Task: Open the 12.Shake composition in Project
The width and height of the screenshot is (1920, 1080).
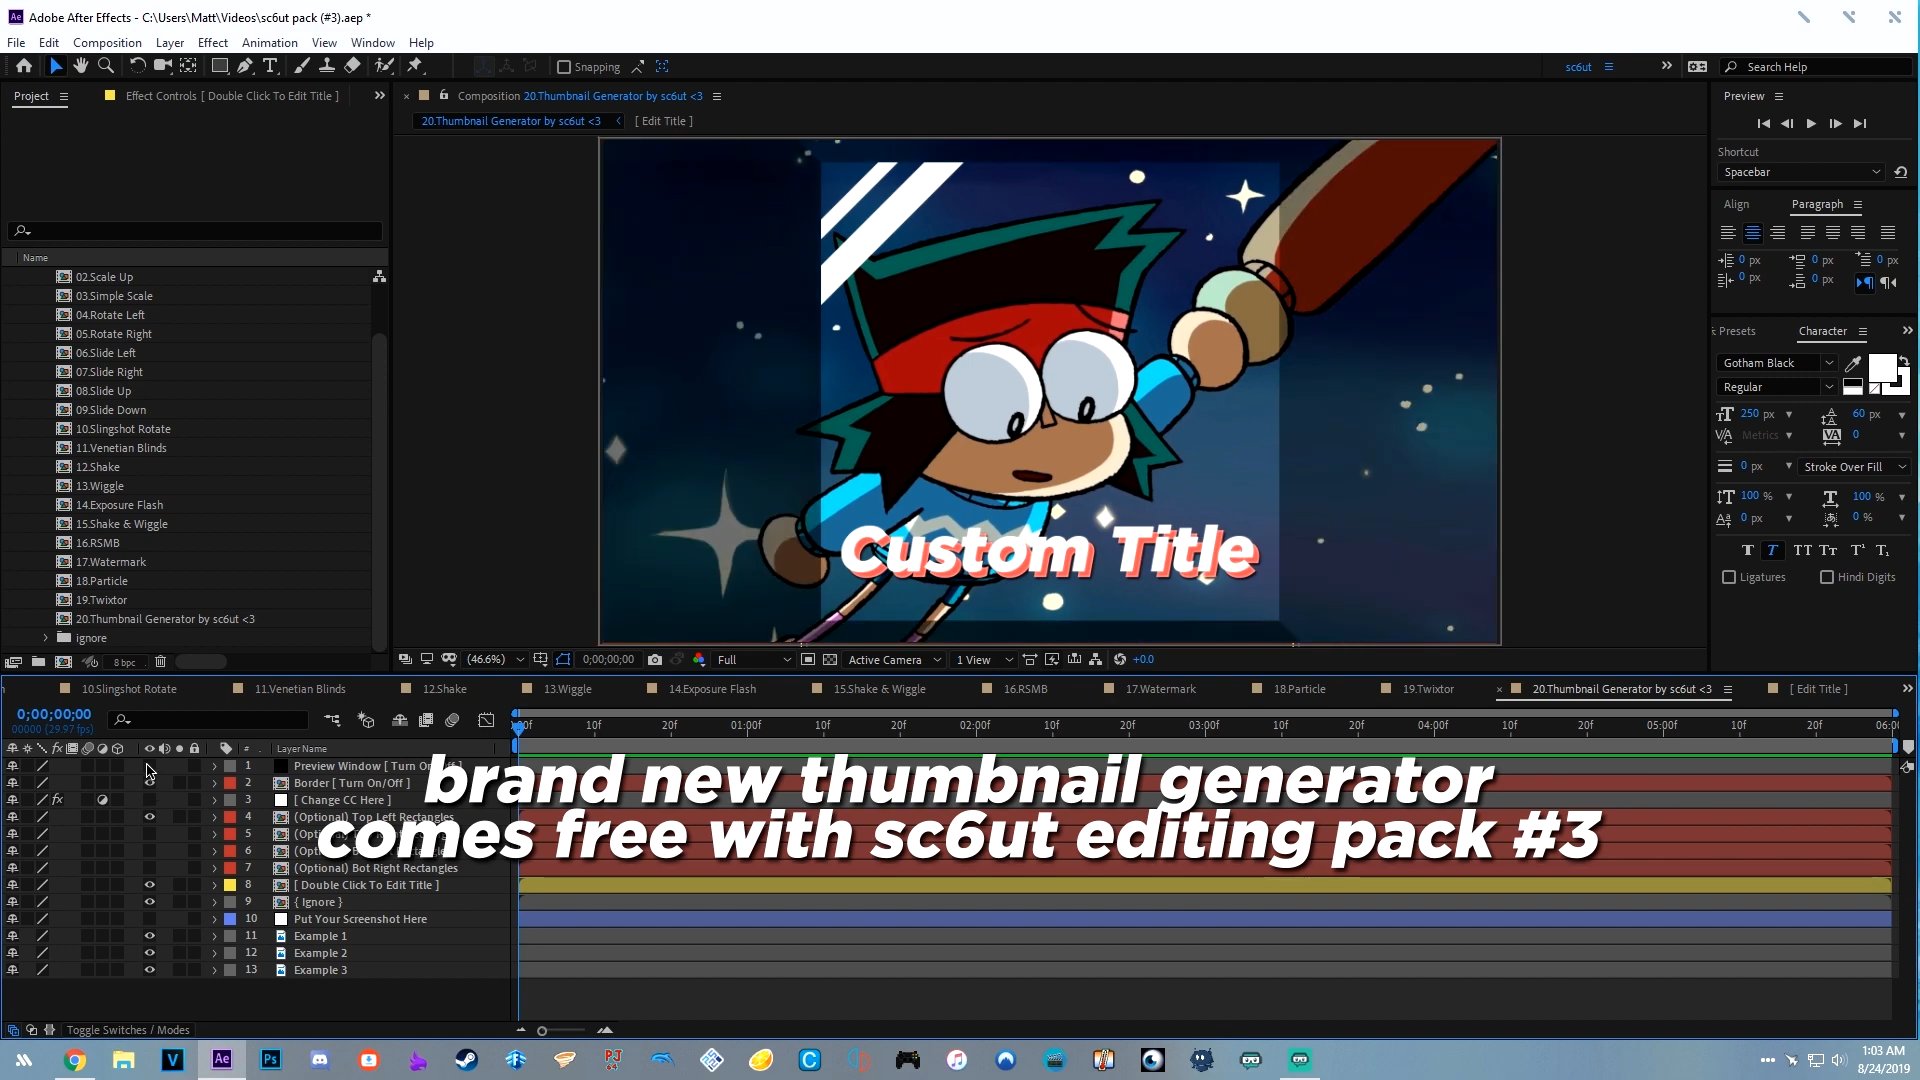Action: 97,467
